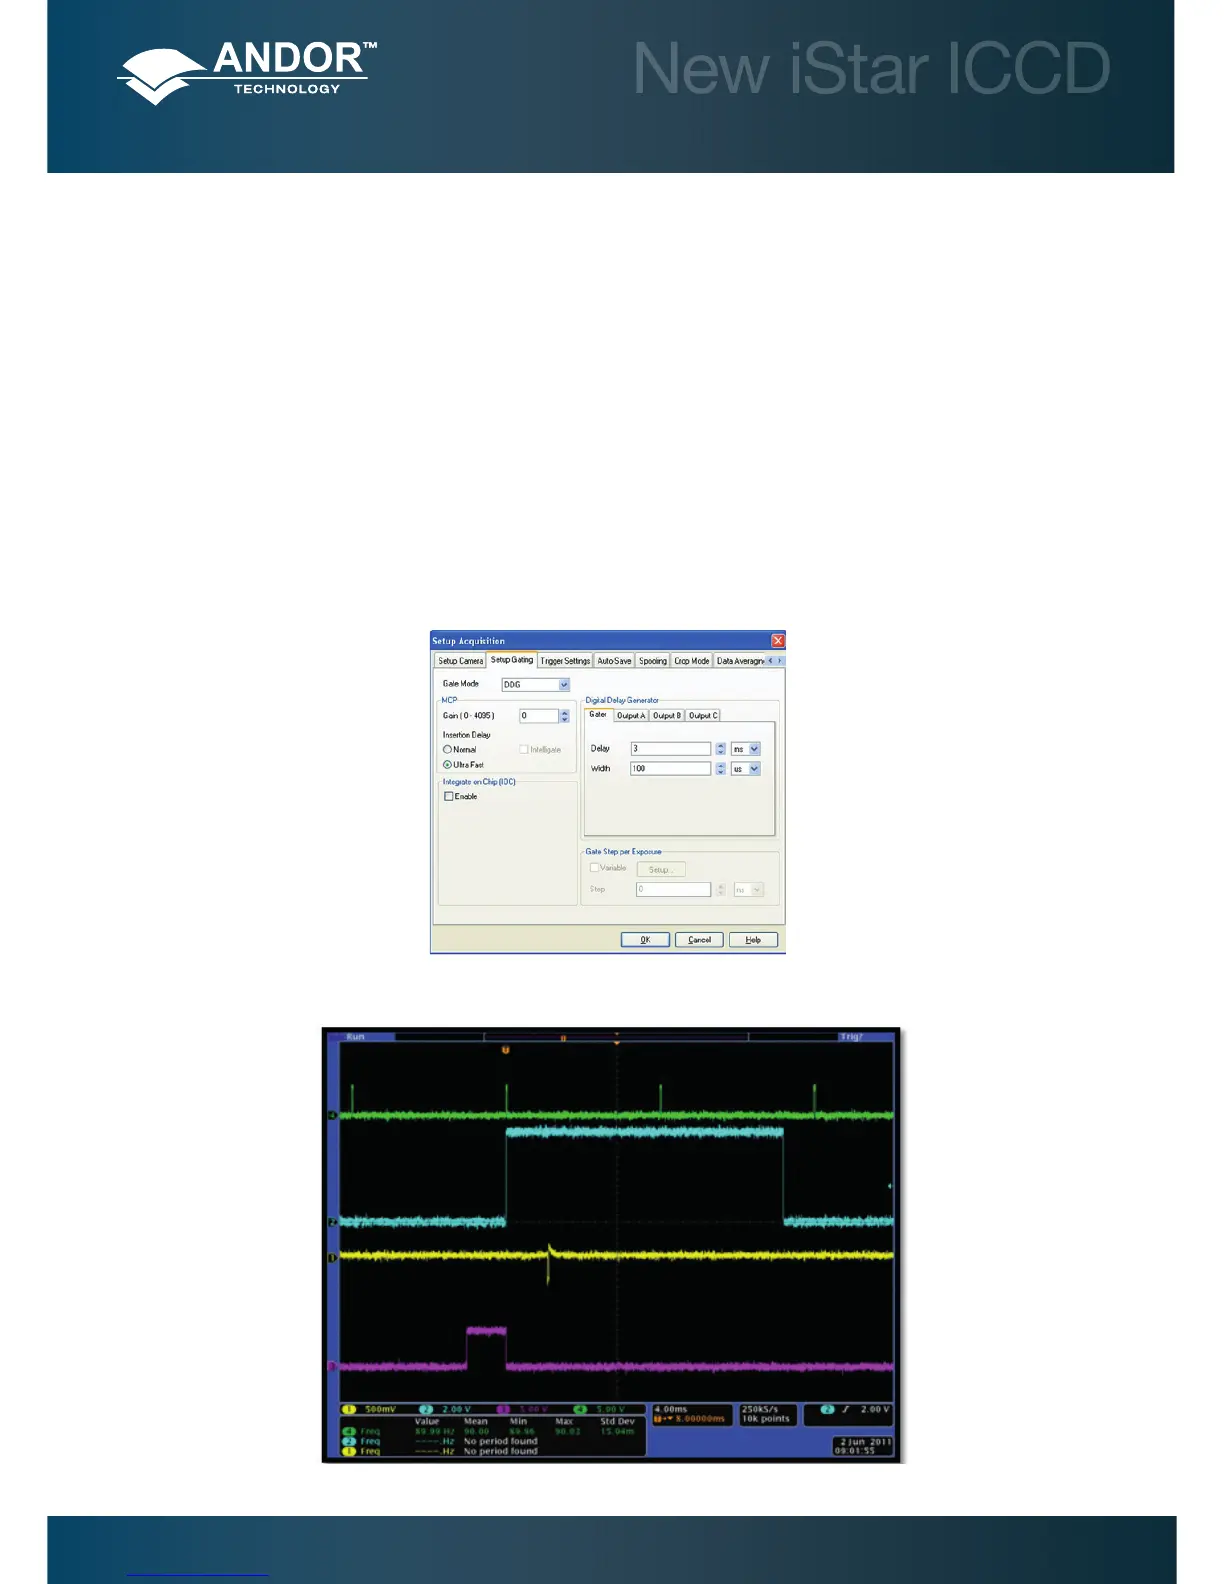This screenshot has width=1224, height=1584.
Task: Toggle the Intelligate checkbox
Action: coord(523,749)
